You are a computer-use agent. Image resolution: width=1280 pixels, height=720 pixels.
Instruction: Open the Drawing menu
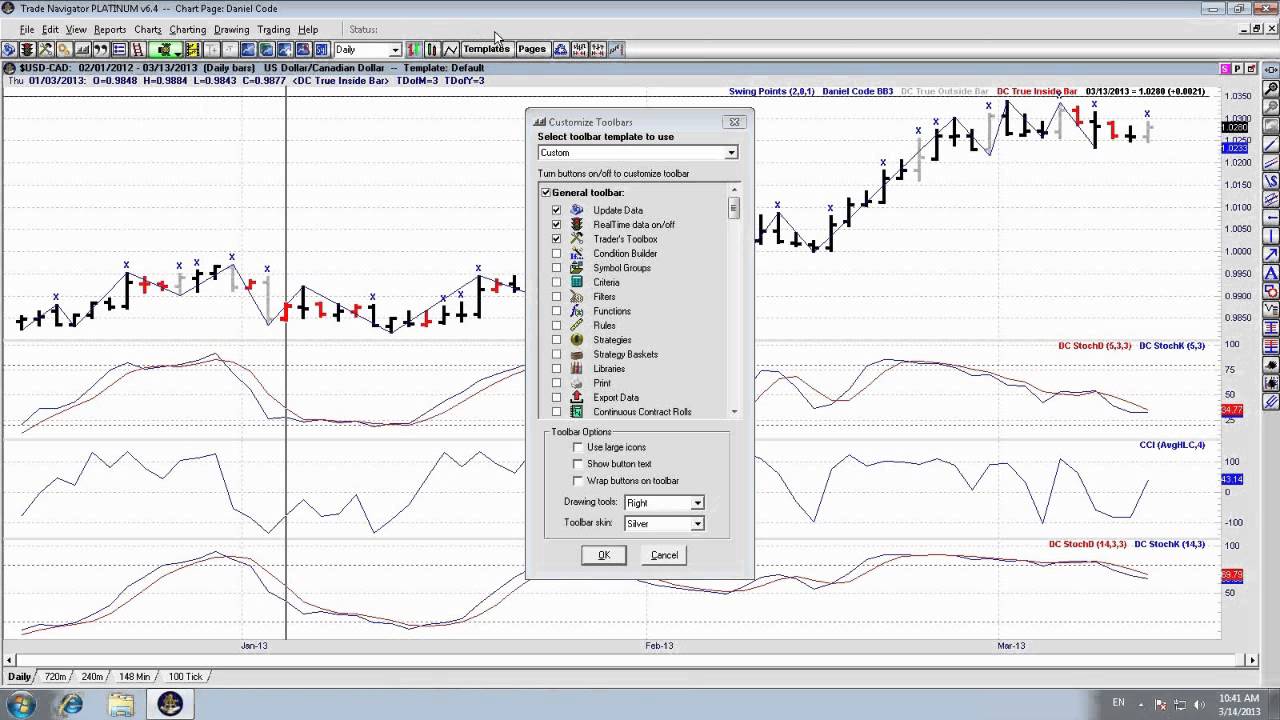(231, 30)
